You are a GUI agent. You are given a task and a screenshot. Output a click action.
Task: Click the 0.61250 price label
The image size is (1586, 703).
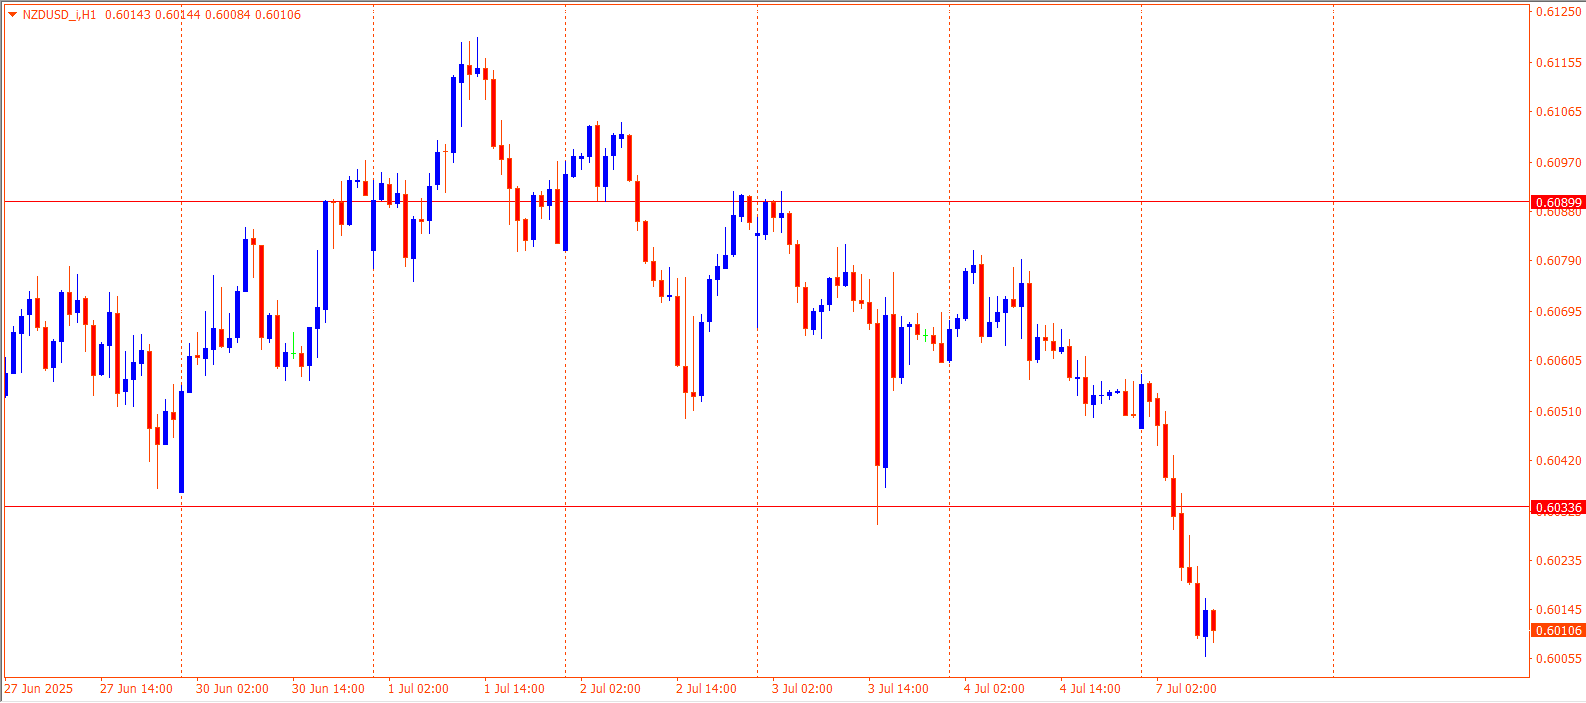point(1559,12)
